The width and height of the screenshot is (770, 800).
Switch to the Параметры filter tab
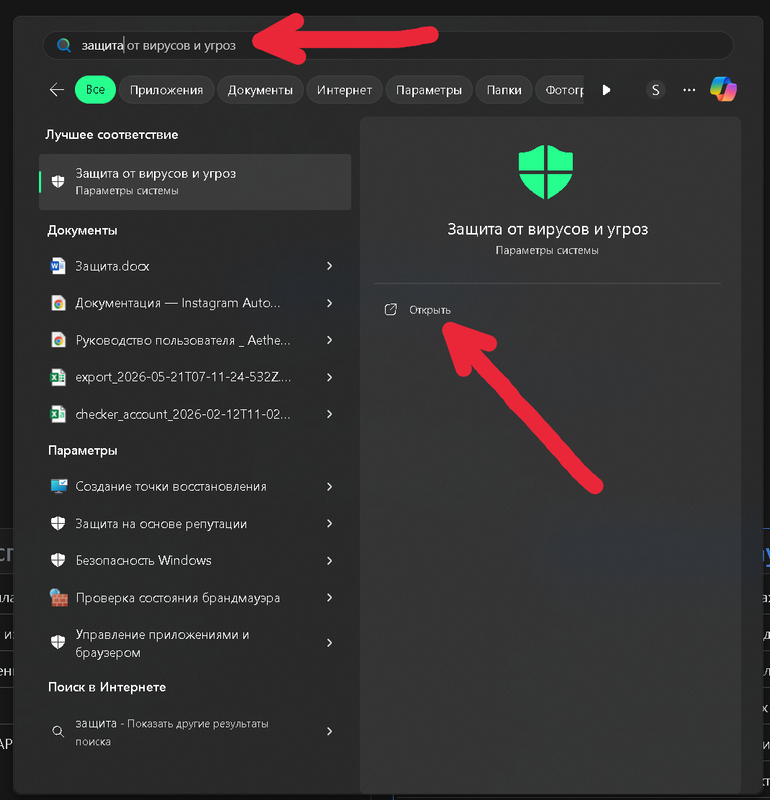[x=429, y=90]
